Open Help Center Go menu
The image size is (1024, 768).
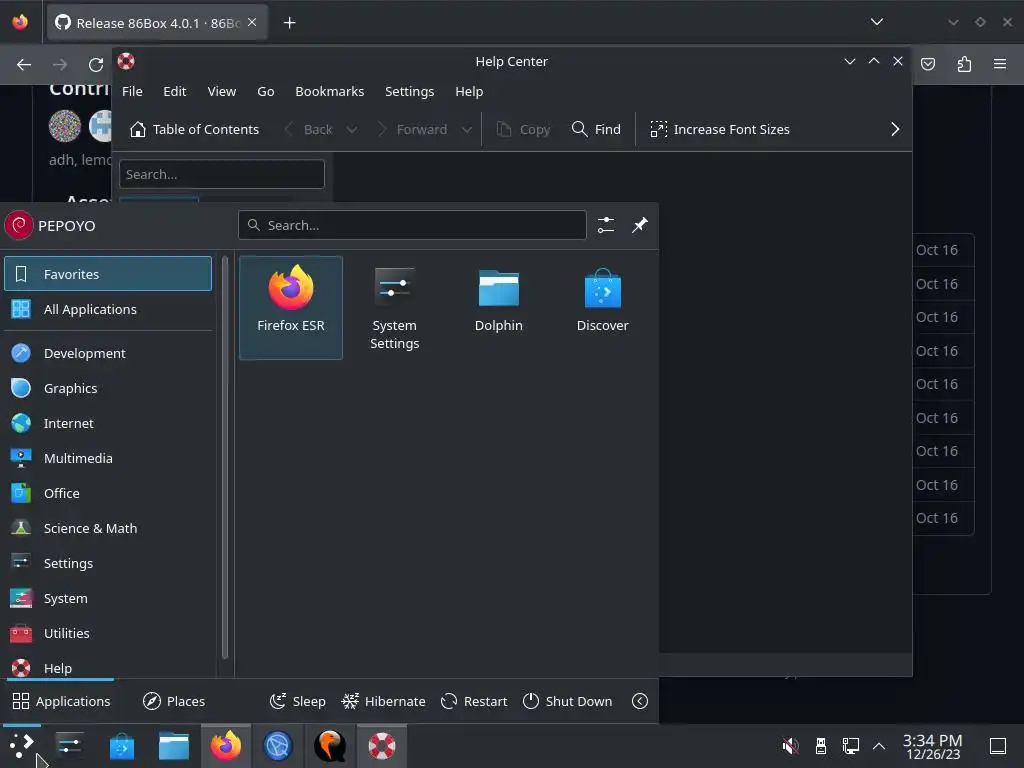(x=266, y=91)
